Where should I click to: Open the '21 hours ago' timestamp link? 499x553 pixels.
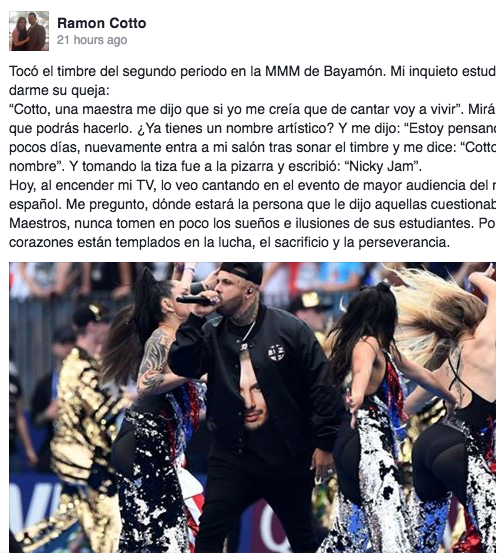pyautogui.click(x=92, y=40)
